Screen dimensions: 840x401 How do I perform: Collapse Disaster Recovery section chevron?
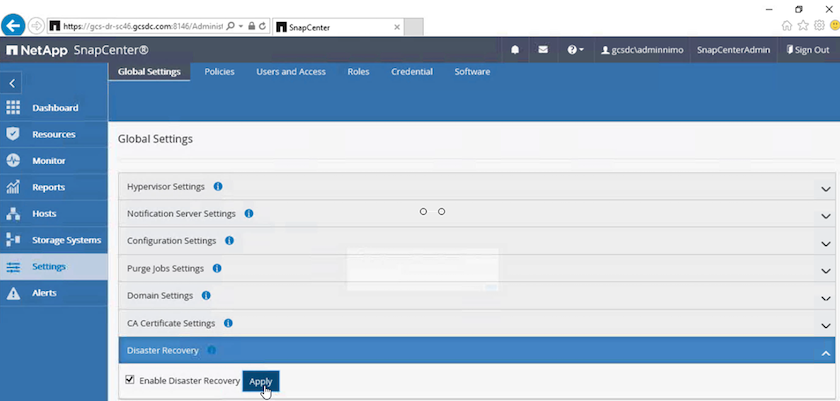coord(826,353)
